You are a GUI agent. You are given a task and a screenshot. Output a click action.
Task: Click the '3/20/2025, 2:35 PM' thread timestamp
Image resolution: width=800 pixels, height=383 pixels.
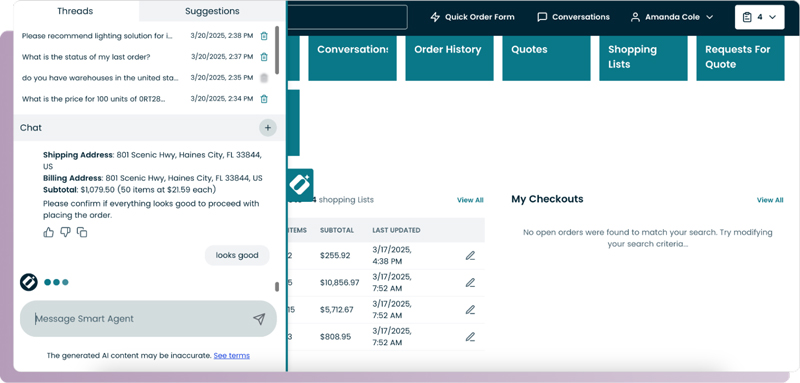tap(222, 78)
